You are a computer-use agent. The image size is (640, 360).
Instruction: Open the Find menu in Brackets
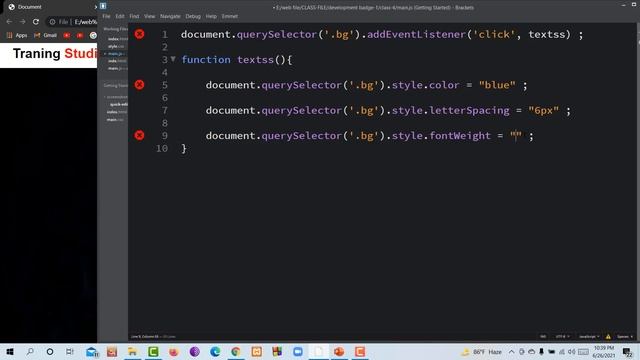tap(134, 16)
